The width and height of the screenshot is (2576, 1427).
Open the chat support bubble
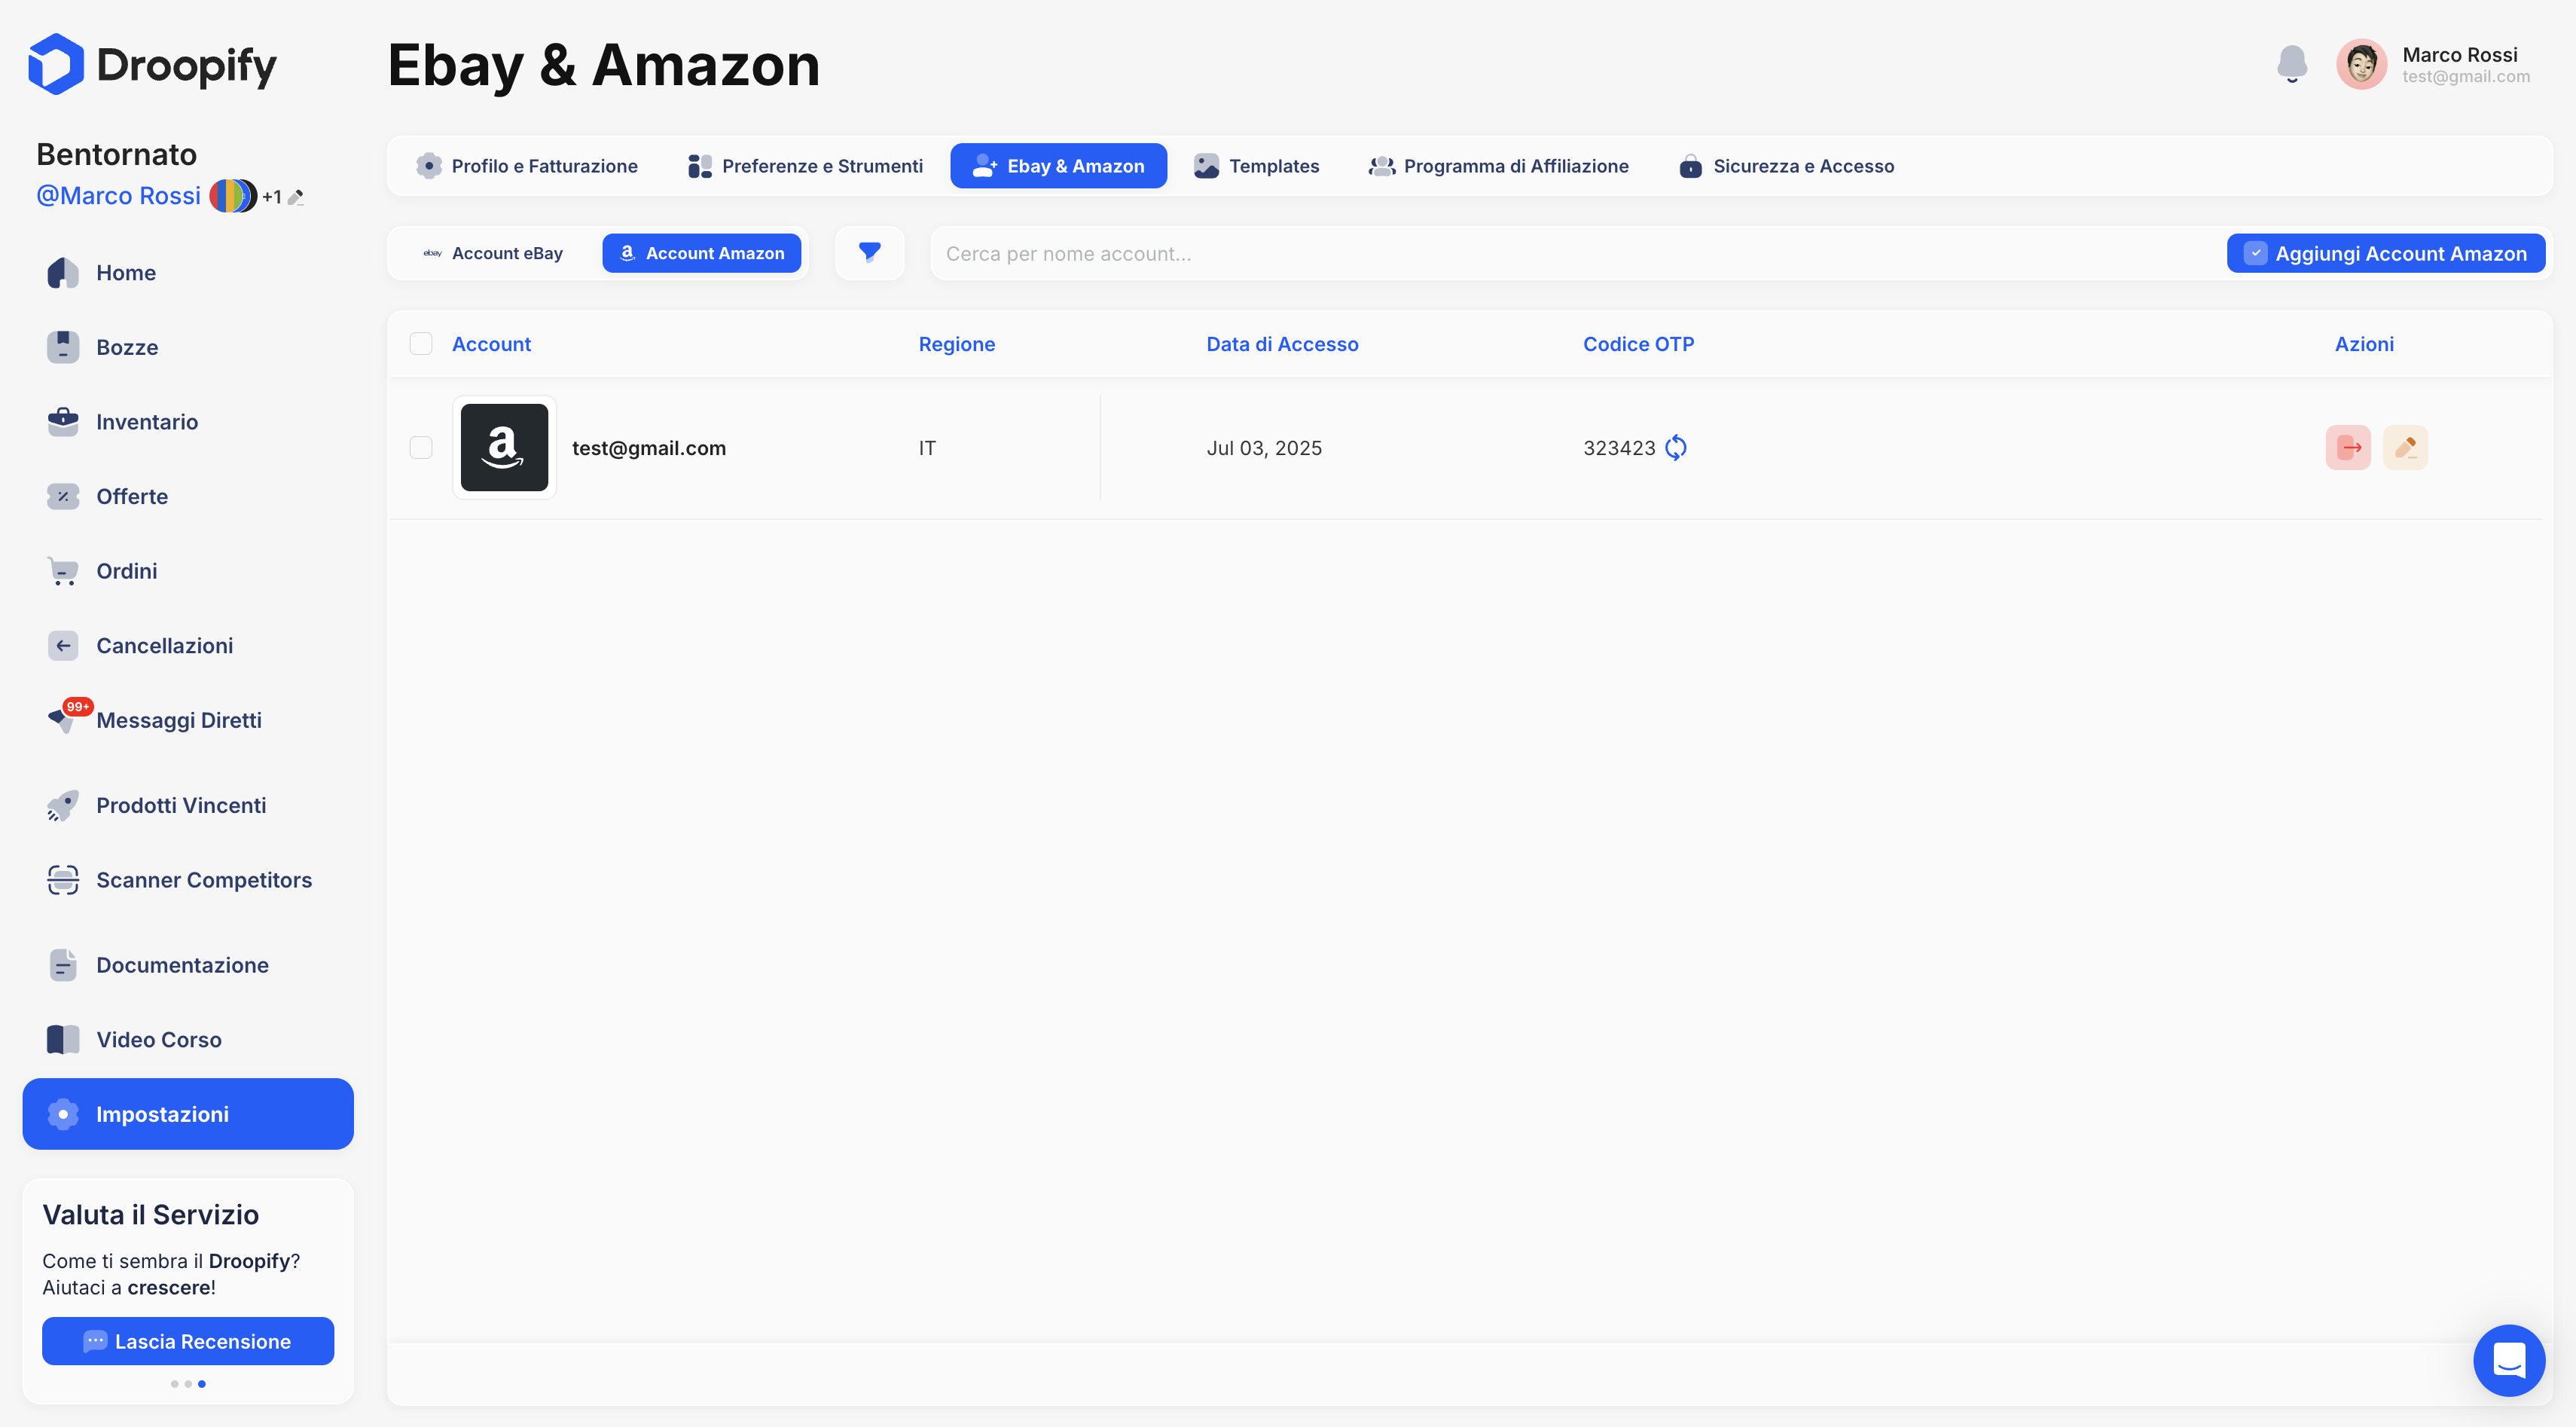pyautogui.click(x=2509, y=1360)
